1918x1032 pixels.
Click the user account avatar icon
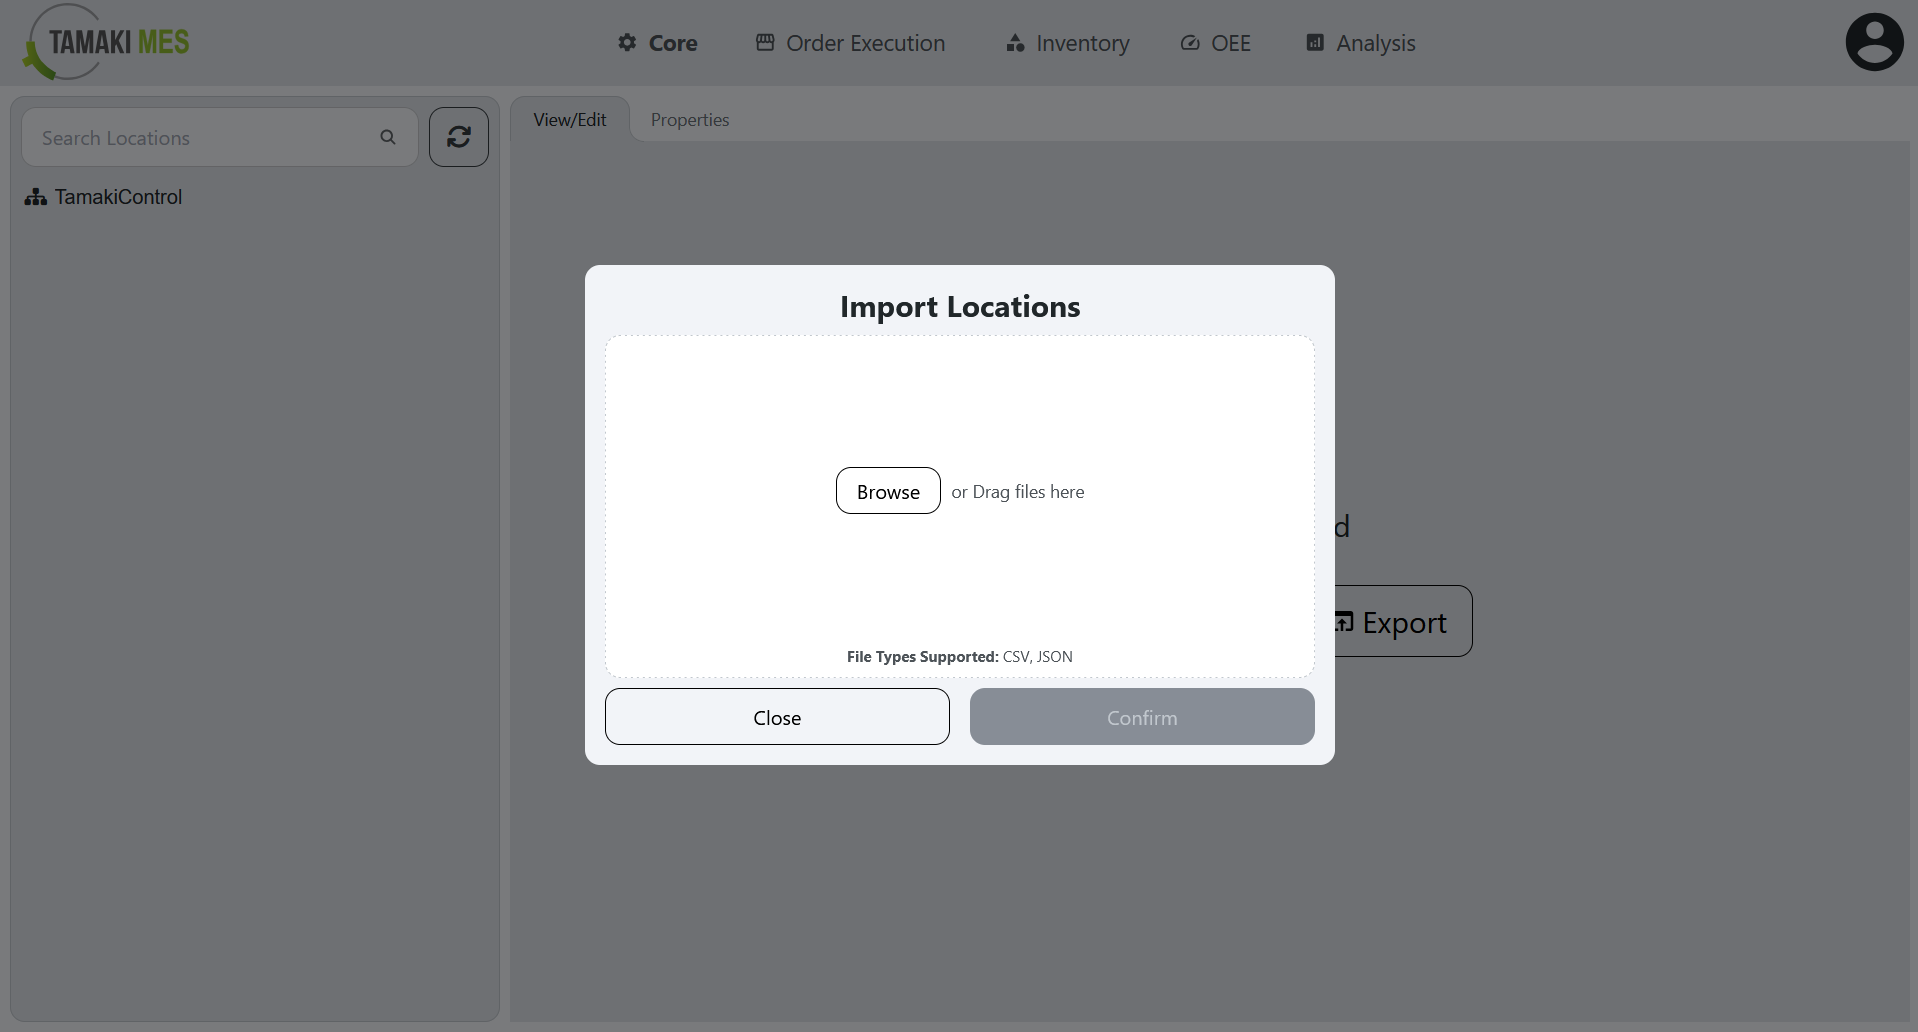coord(1873,41)
